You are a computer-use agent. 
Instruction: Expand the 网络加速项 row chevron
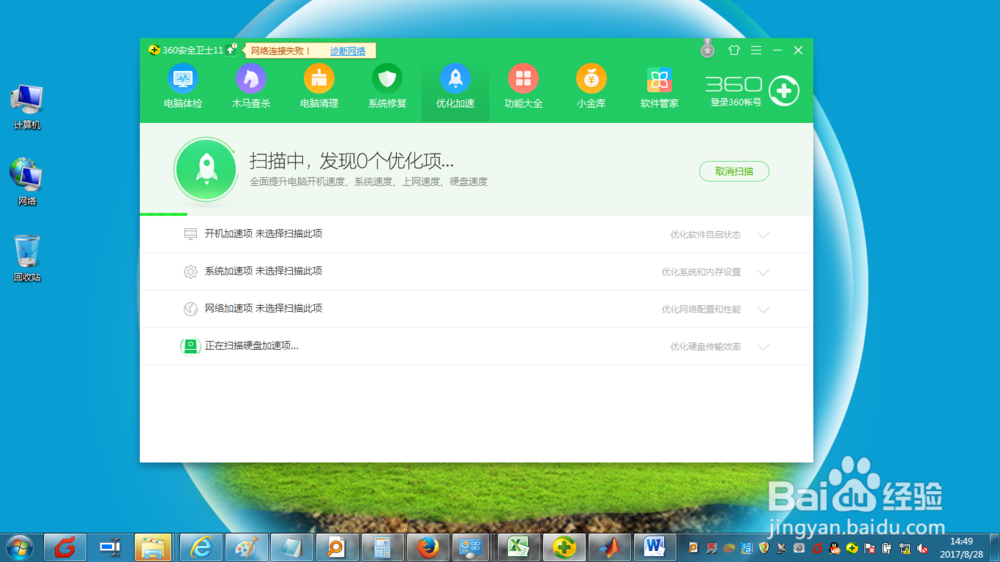[763, 309]
